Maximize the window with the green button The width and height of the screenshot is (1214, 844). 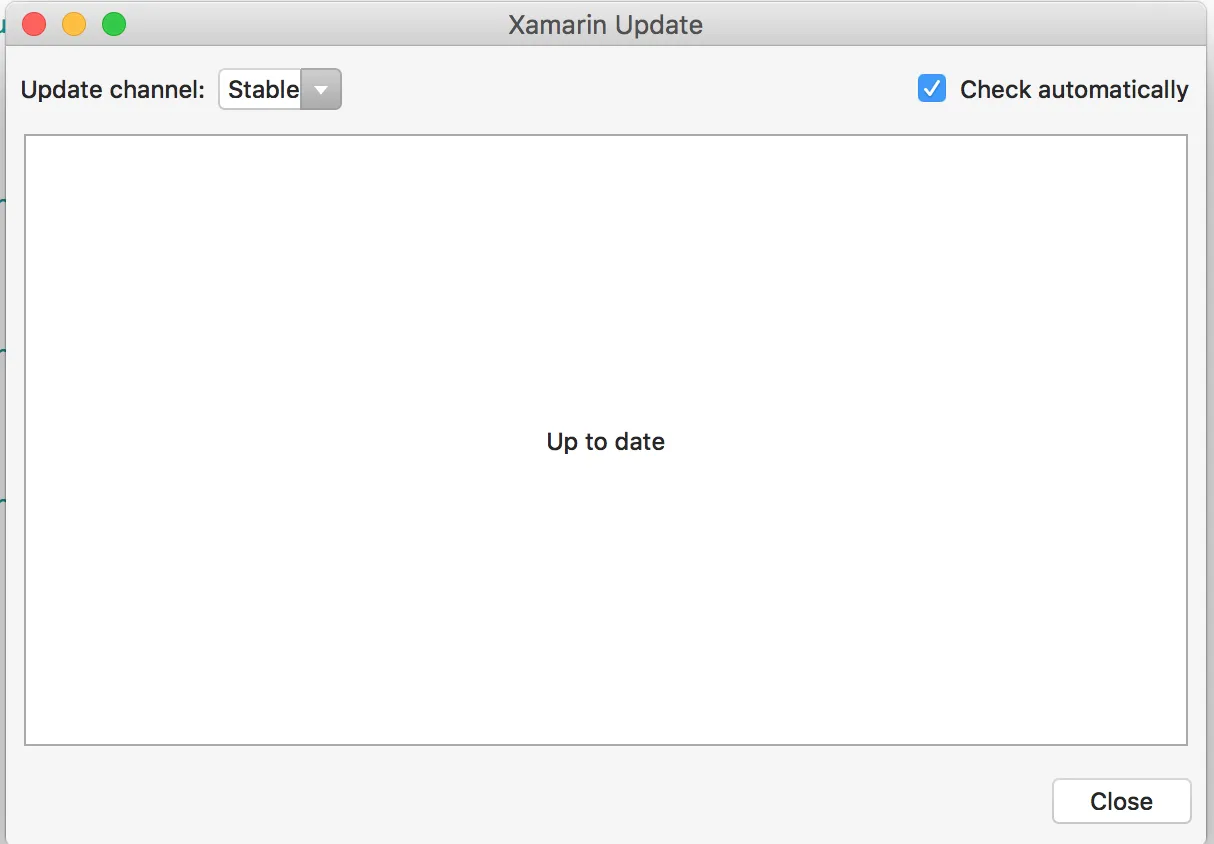pyautogui.click(x=114, y=24)
